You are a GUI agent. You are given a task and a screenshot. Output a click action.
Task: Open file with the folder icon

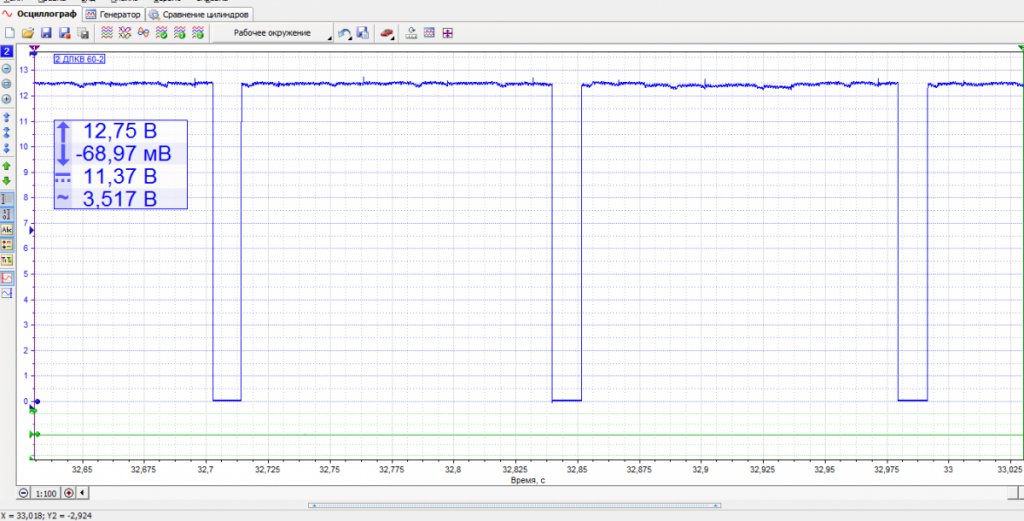point(27,33)
